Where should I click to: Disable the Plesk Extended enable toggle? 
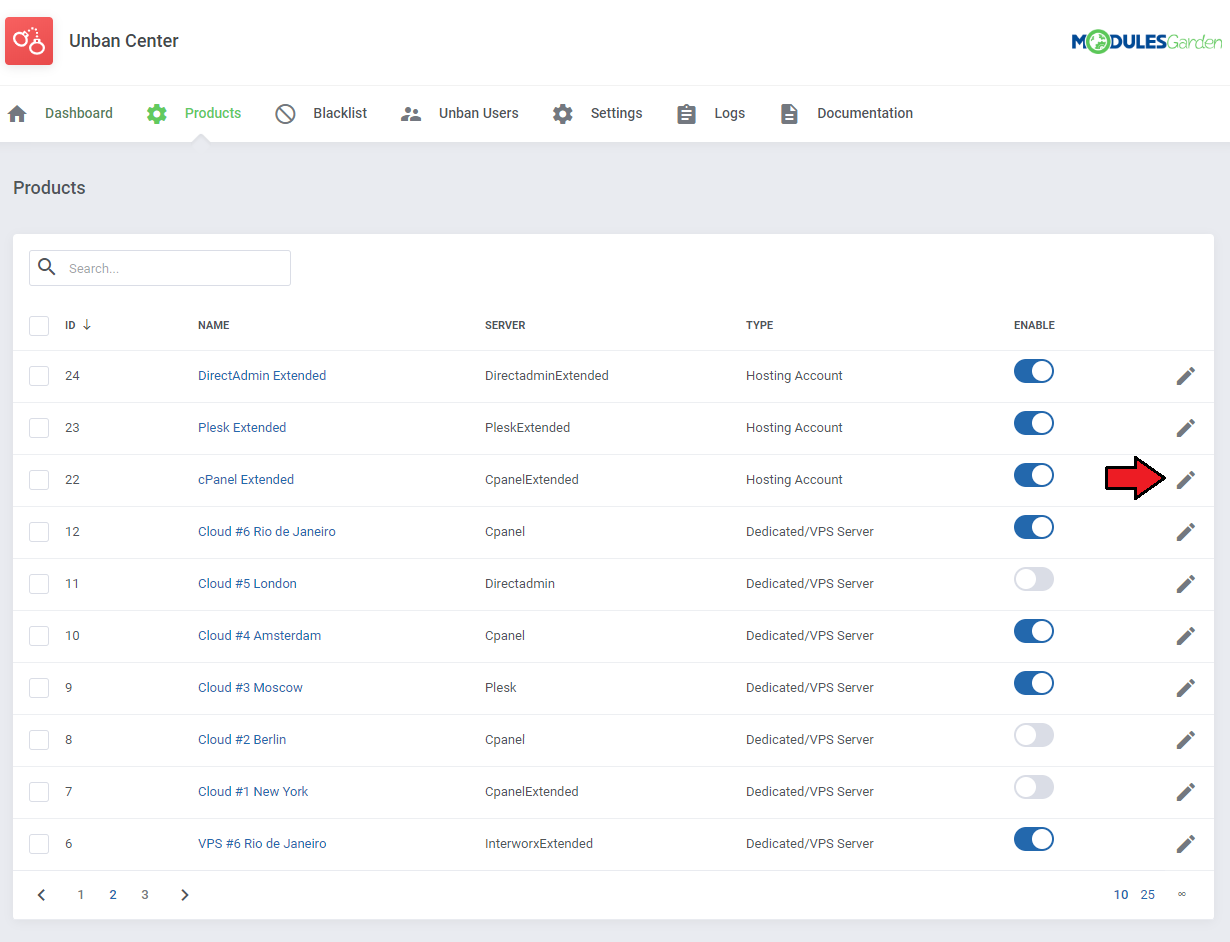click(1034, 424)
